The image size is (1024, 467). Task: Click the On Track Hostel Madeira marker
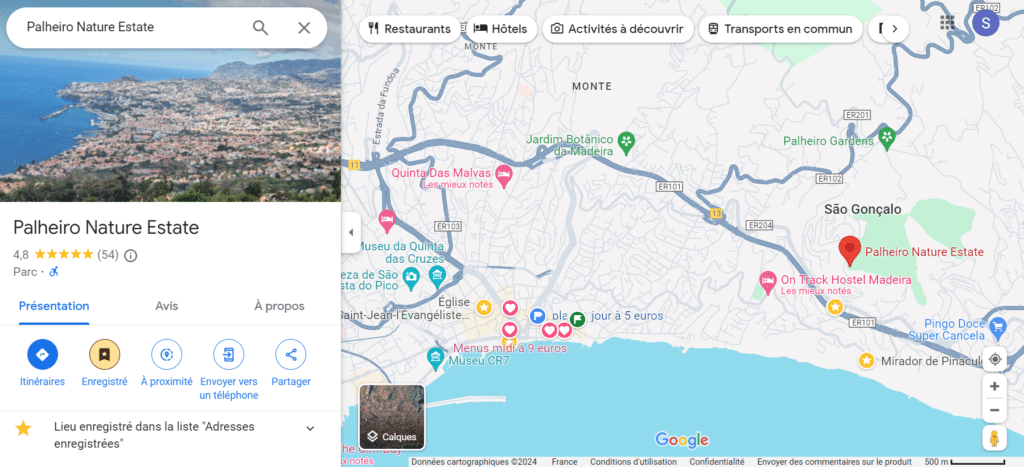click(768, 282)
